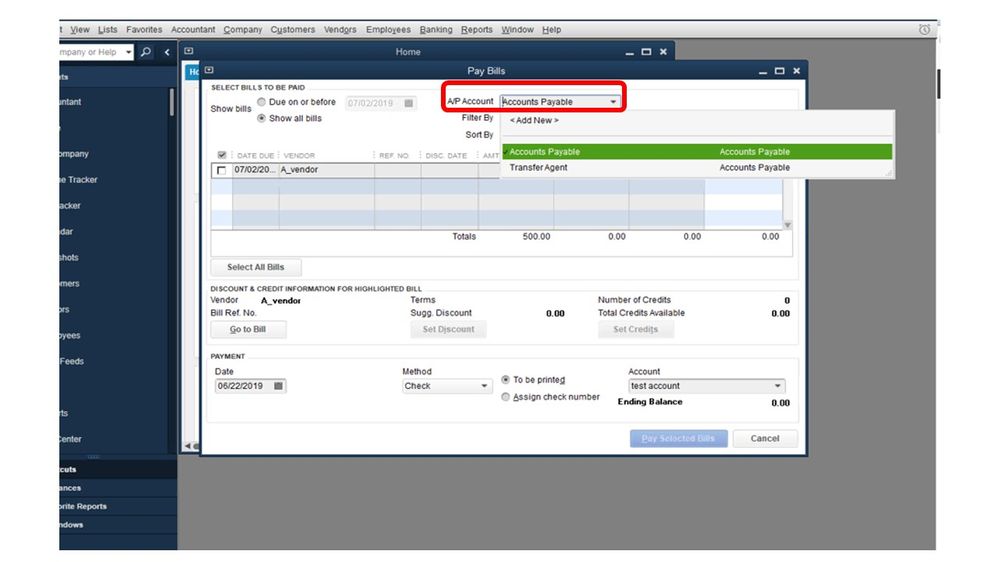This screenshot has width=999, height=562.
Task: Open the Help menu
Action: point(552,29)
